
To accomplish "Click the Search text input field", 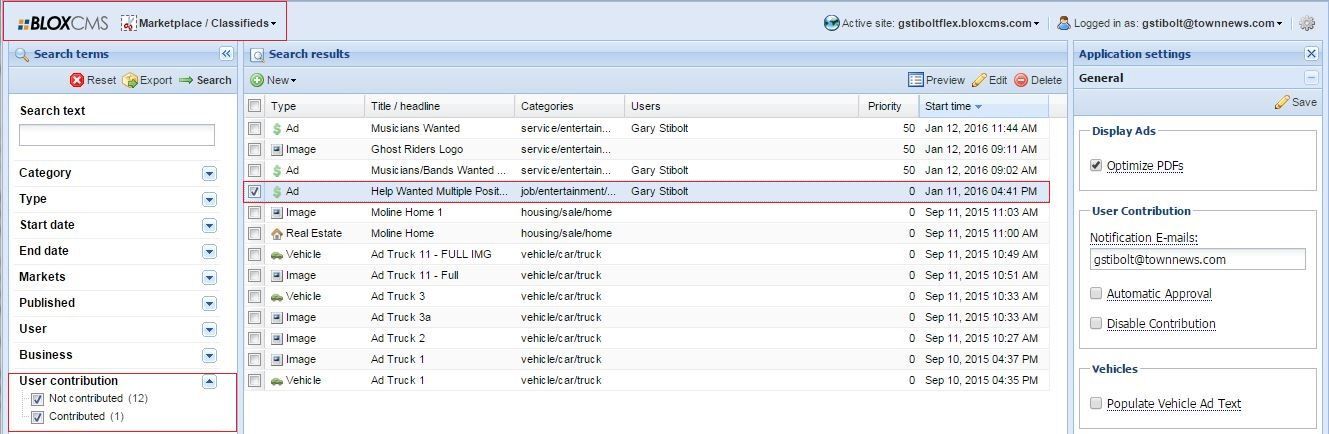I will point(117,135).
